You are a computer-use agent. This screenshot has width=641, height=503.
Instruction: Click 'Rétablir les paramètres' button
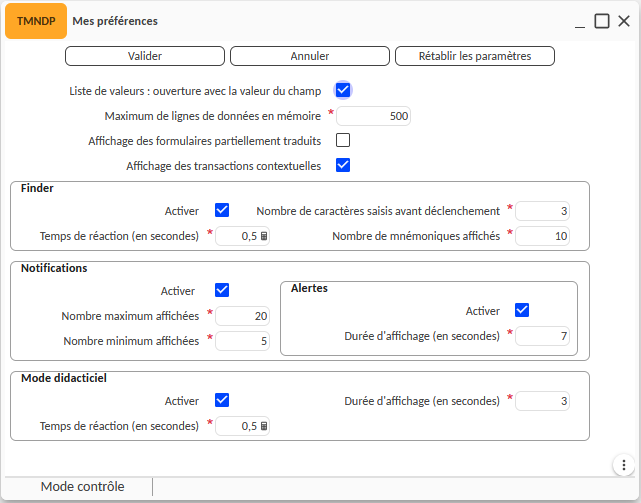tap(475, 57)
